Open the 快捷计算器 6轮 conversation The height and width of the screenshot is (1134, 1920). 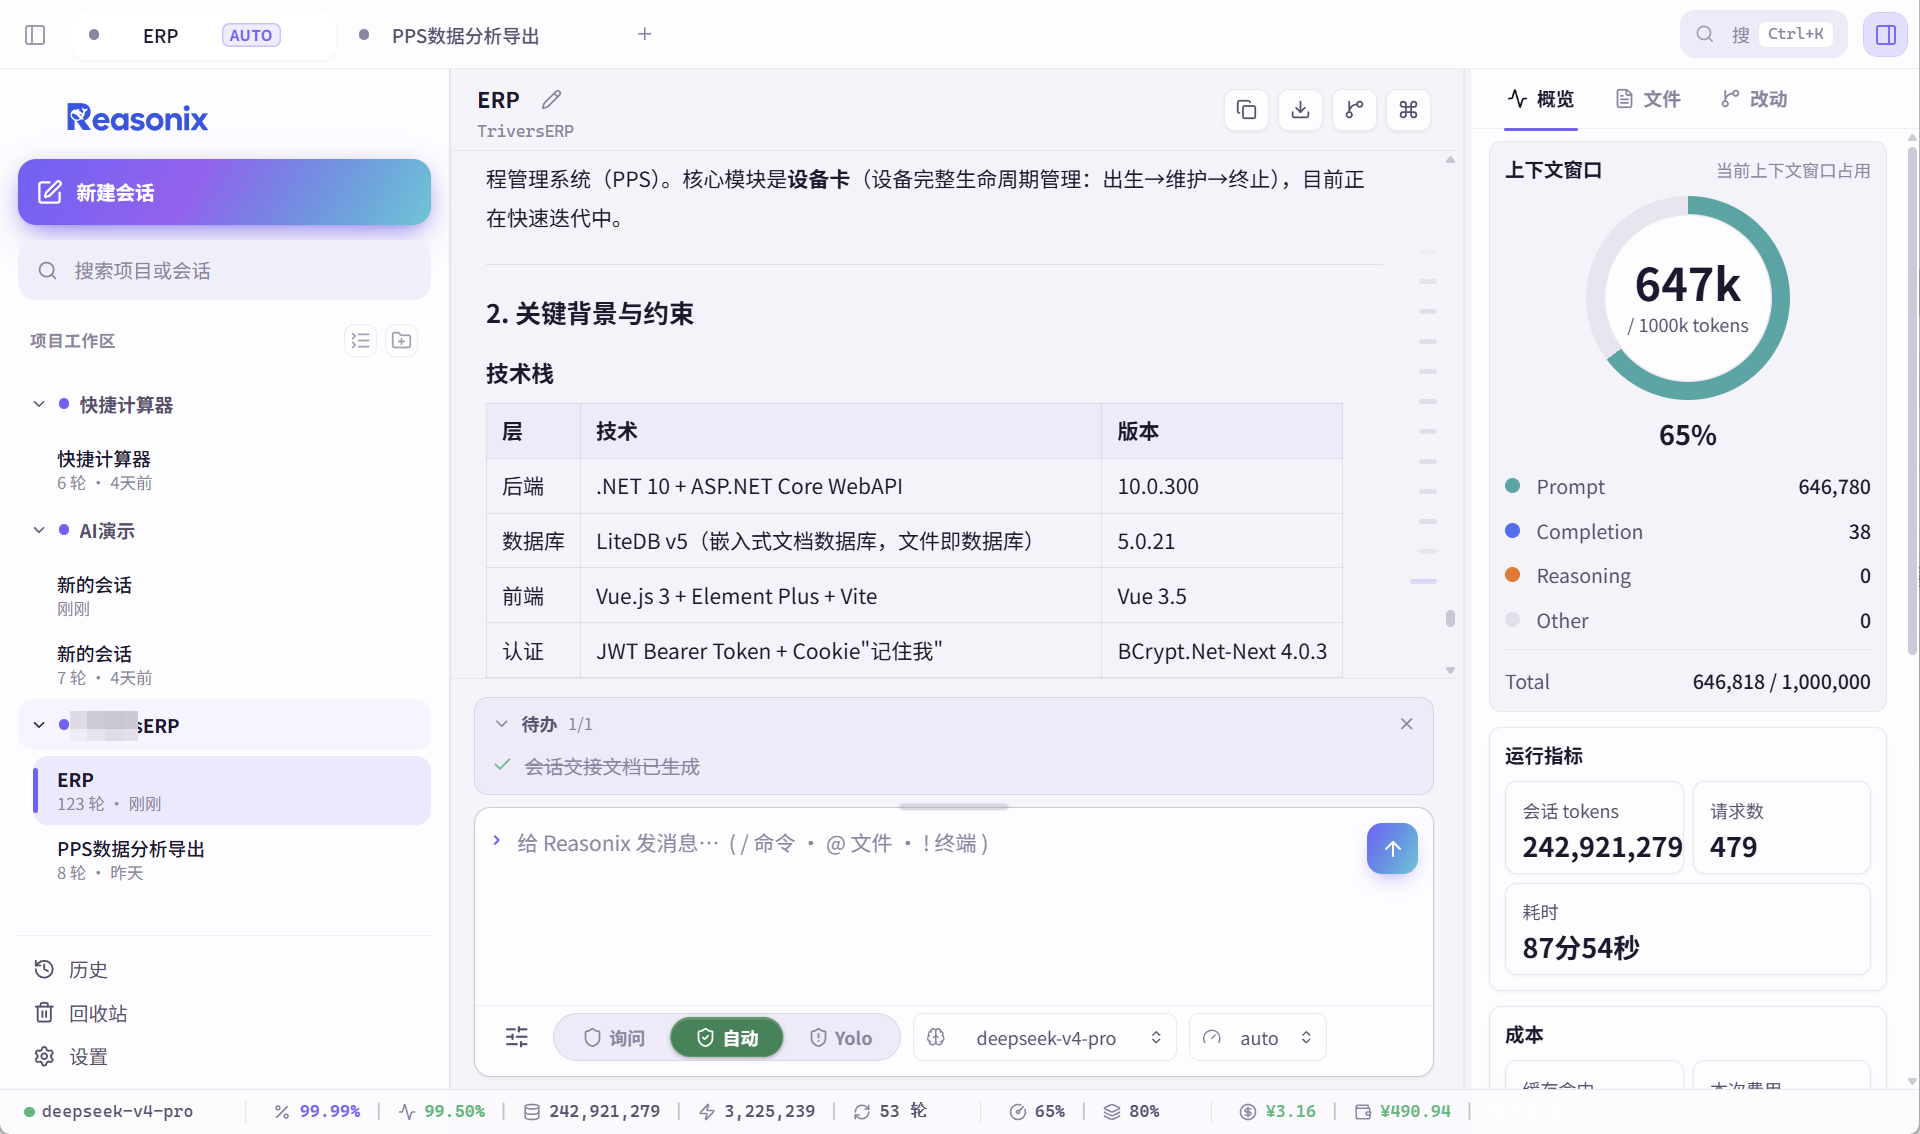pos(232,470)
